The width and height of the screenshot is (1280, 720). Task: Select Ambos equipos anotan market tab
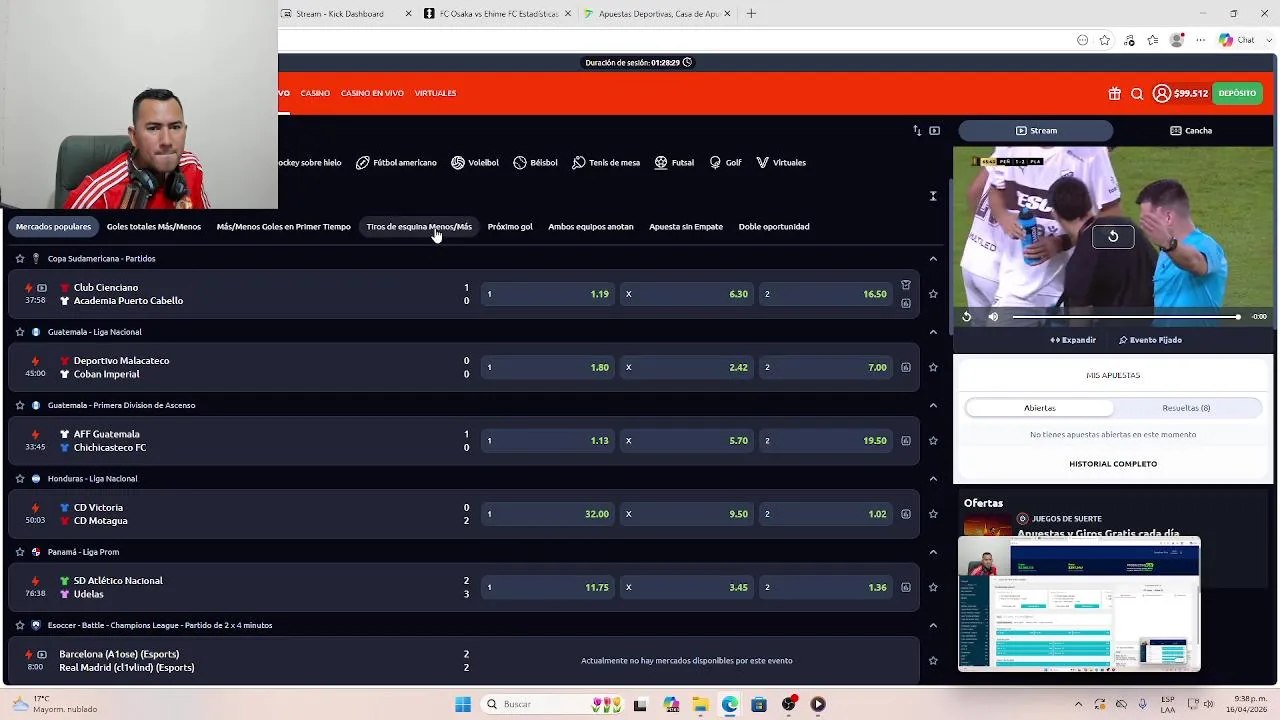click(591, 227)
